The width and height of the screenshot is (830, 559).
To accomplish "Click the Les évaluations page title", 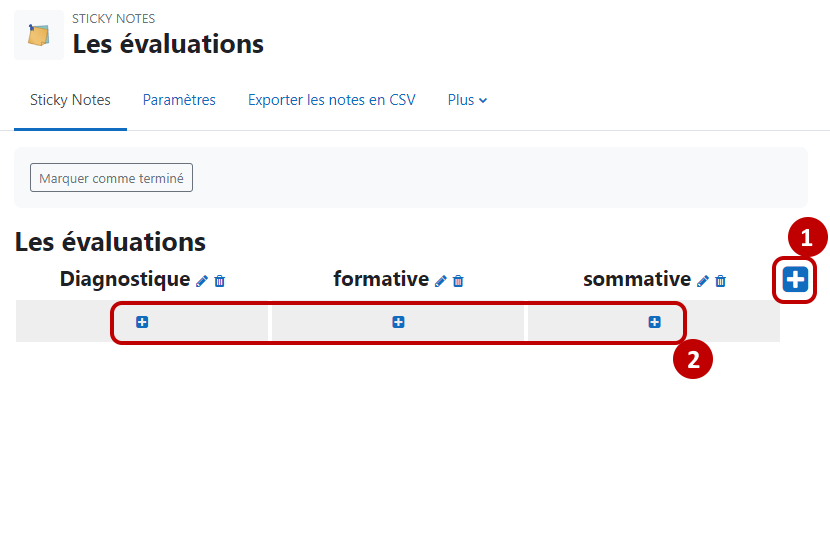I will point(168,44).
